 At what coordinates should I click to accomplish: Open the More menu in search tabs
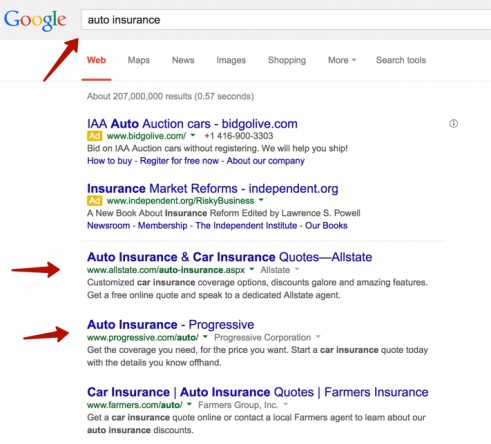342,60
